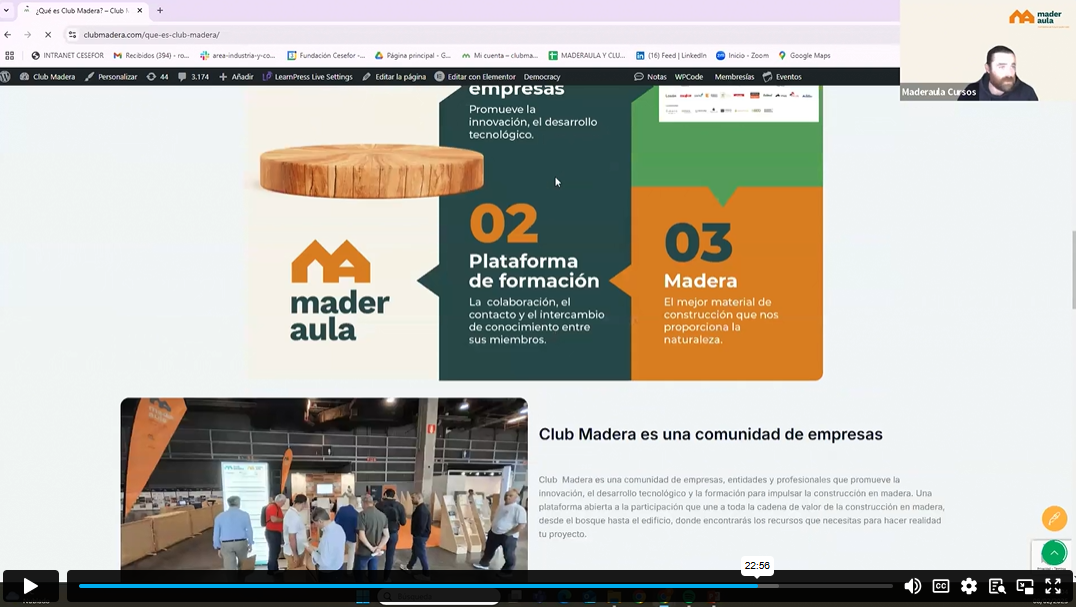Click heading 'Club Madera es una comunidad de empresas'
The image size is (1076, 607).
710,434
